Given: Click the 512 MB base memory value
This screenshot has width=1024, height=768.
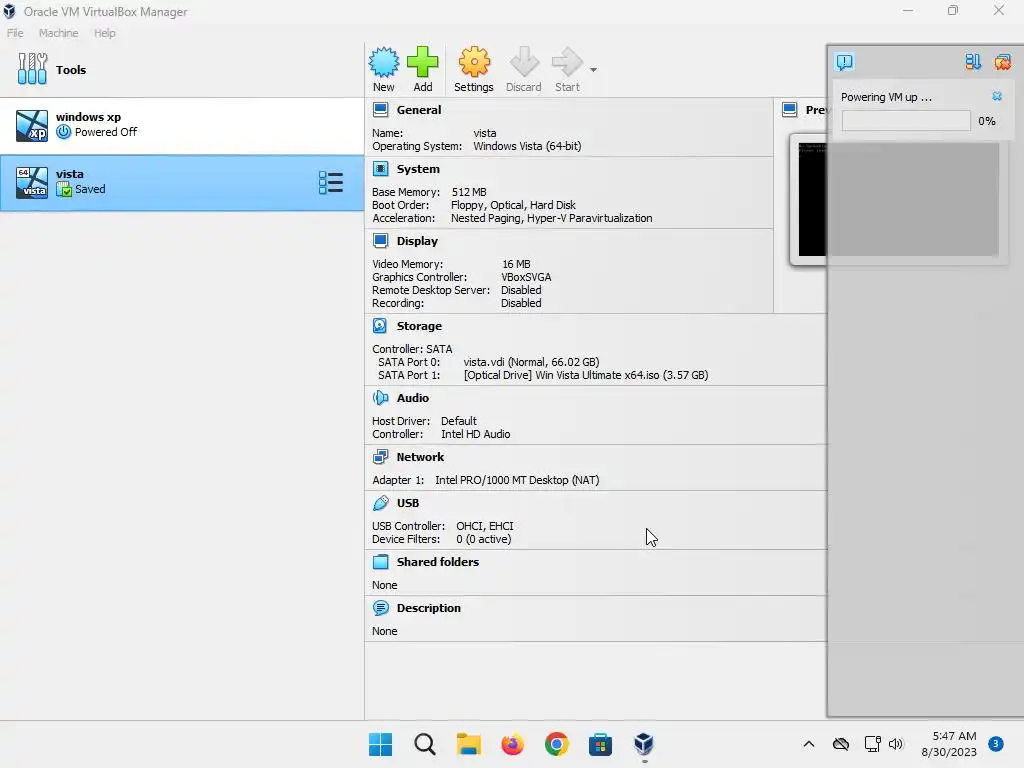Looking at the screenshot, I should pyautogui.click(x=469, y=192).
